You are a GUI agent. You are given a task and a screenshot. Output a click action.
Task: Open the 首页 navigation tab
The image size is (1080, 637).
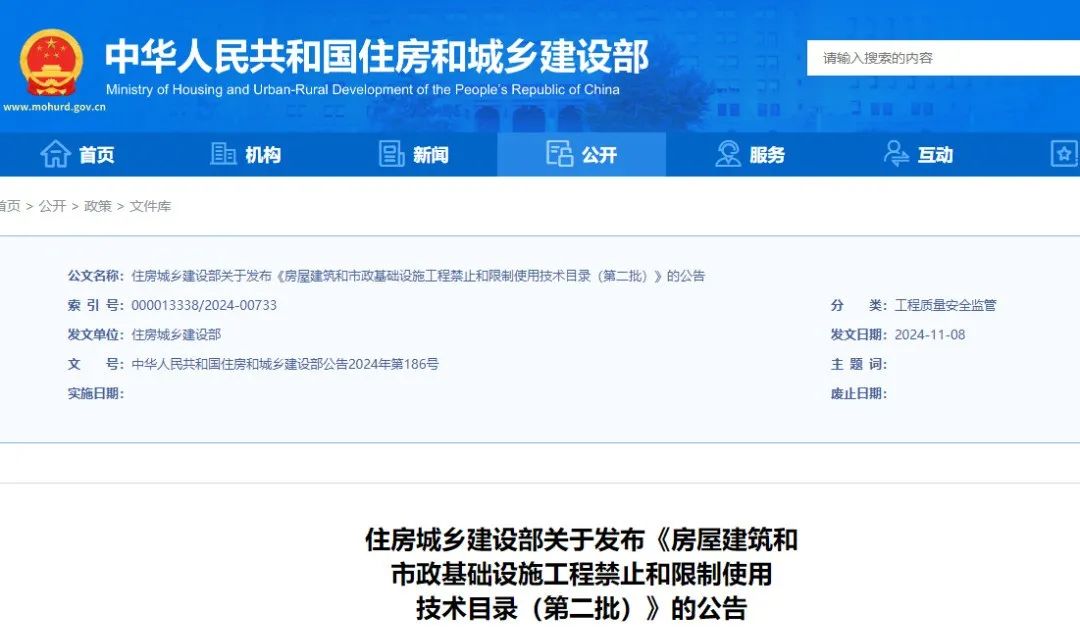[77, 154]
